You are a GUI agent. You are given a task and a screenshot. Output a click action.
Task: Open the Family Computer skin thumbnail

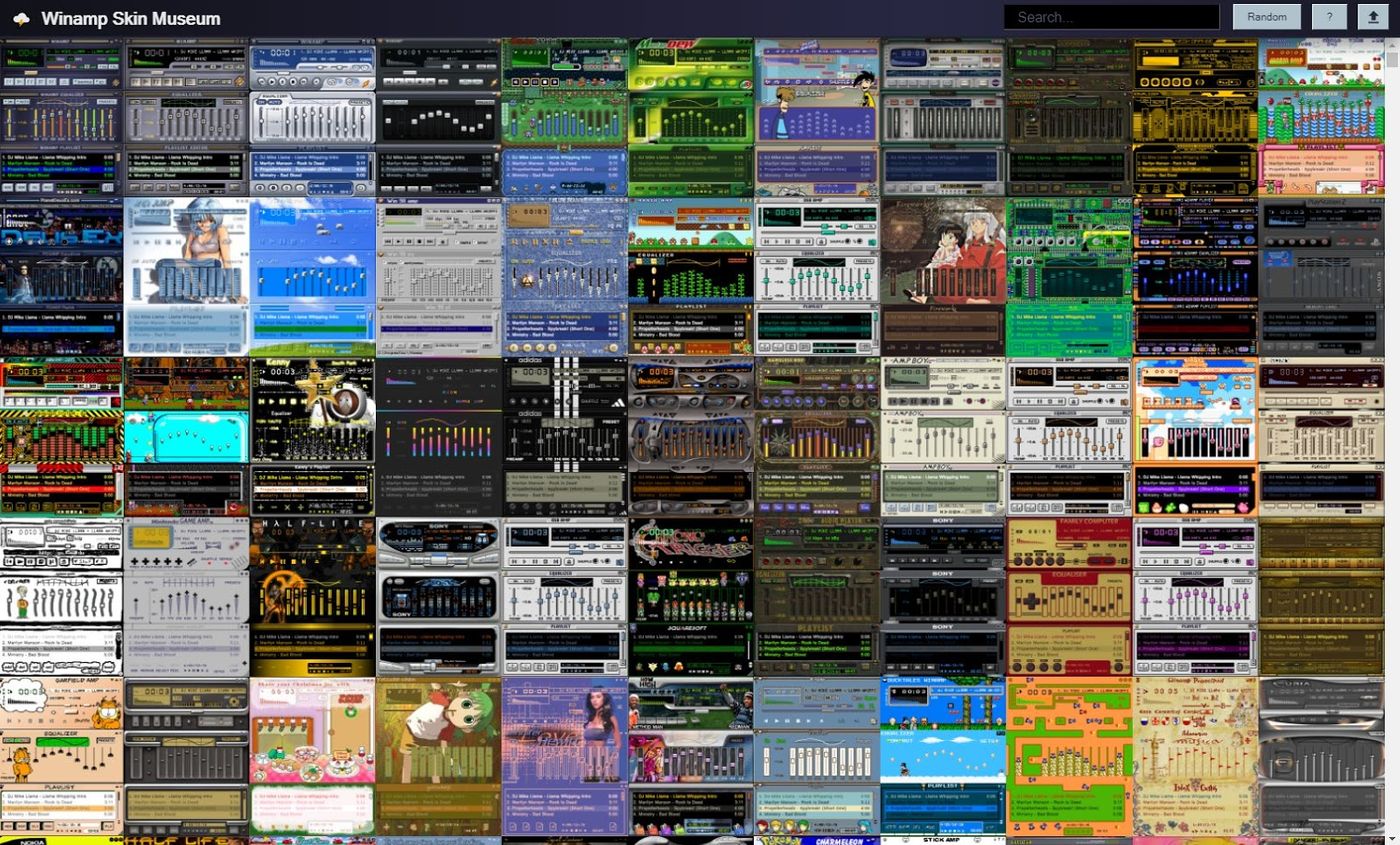1069,597
